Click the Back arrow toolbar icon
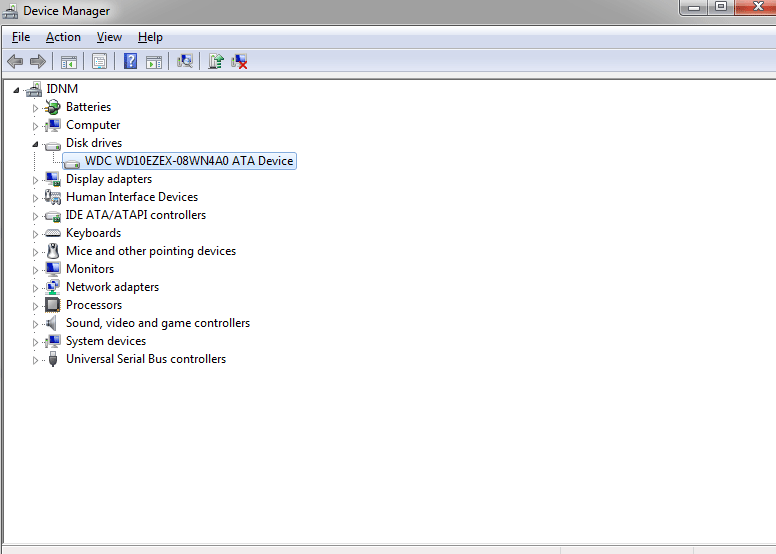776x554 pixels. [15, 61]
